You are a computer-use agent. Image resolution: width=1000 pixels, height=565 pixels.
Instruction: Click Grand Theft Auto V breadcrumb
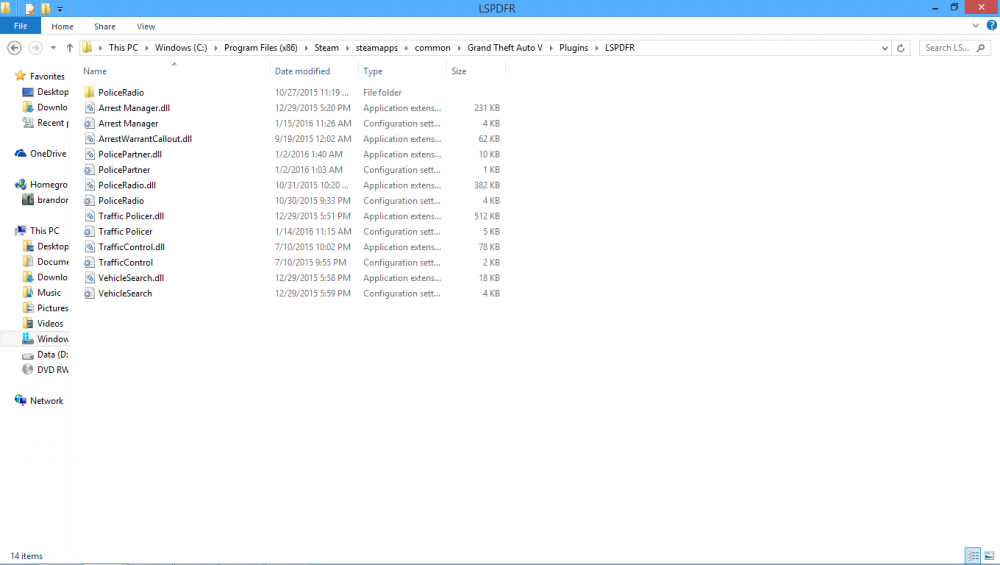505,48
